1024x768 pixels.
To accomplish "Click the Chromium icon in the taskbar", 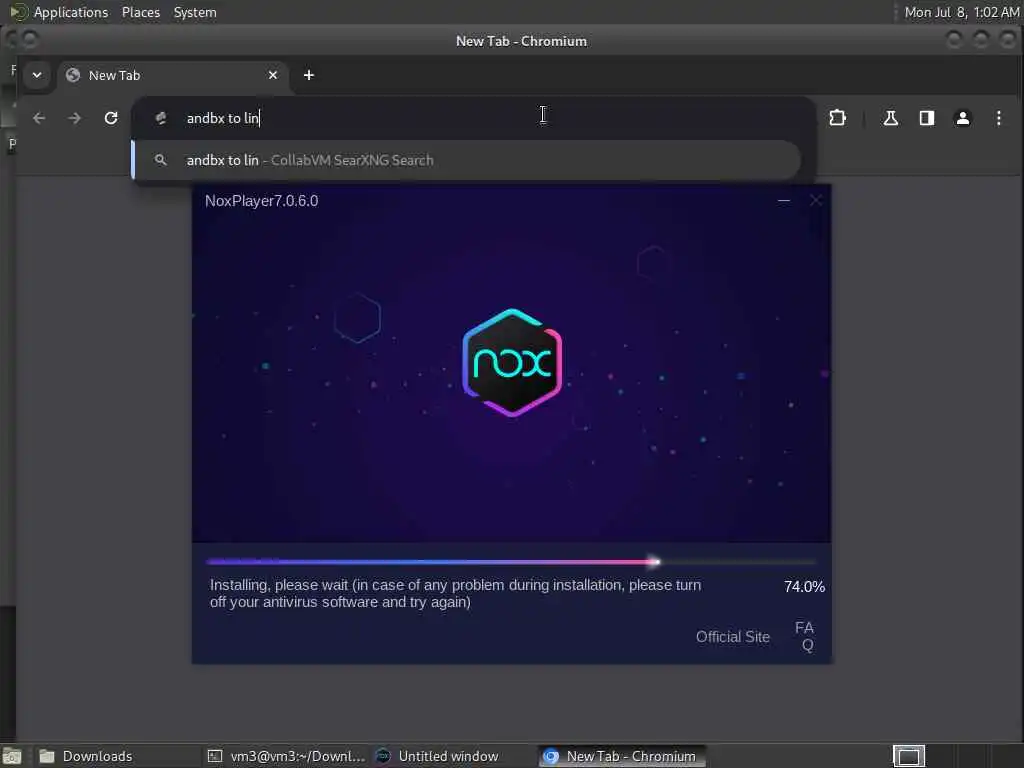I will coord(551,756).
